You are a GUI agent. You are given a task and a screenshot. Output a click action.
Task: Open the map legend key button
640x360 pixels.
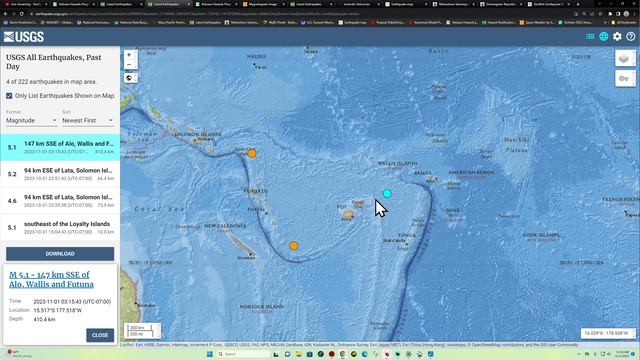point(625,78)
